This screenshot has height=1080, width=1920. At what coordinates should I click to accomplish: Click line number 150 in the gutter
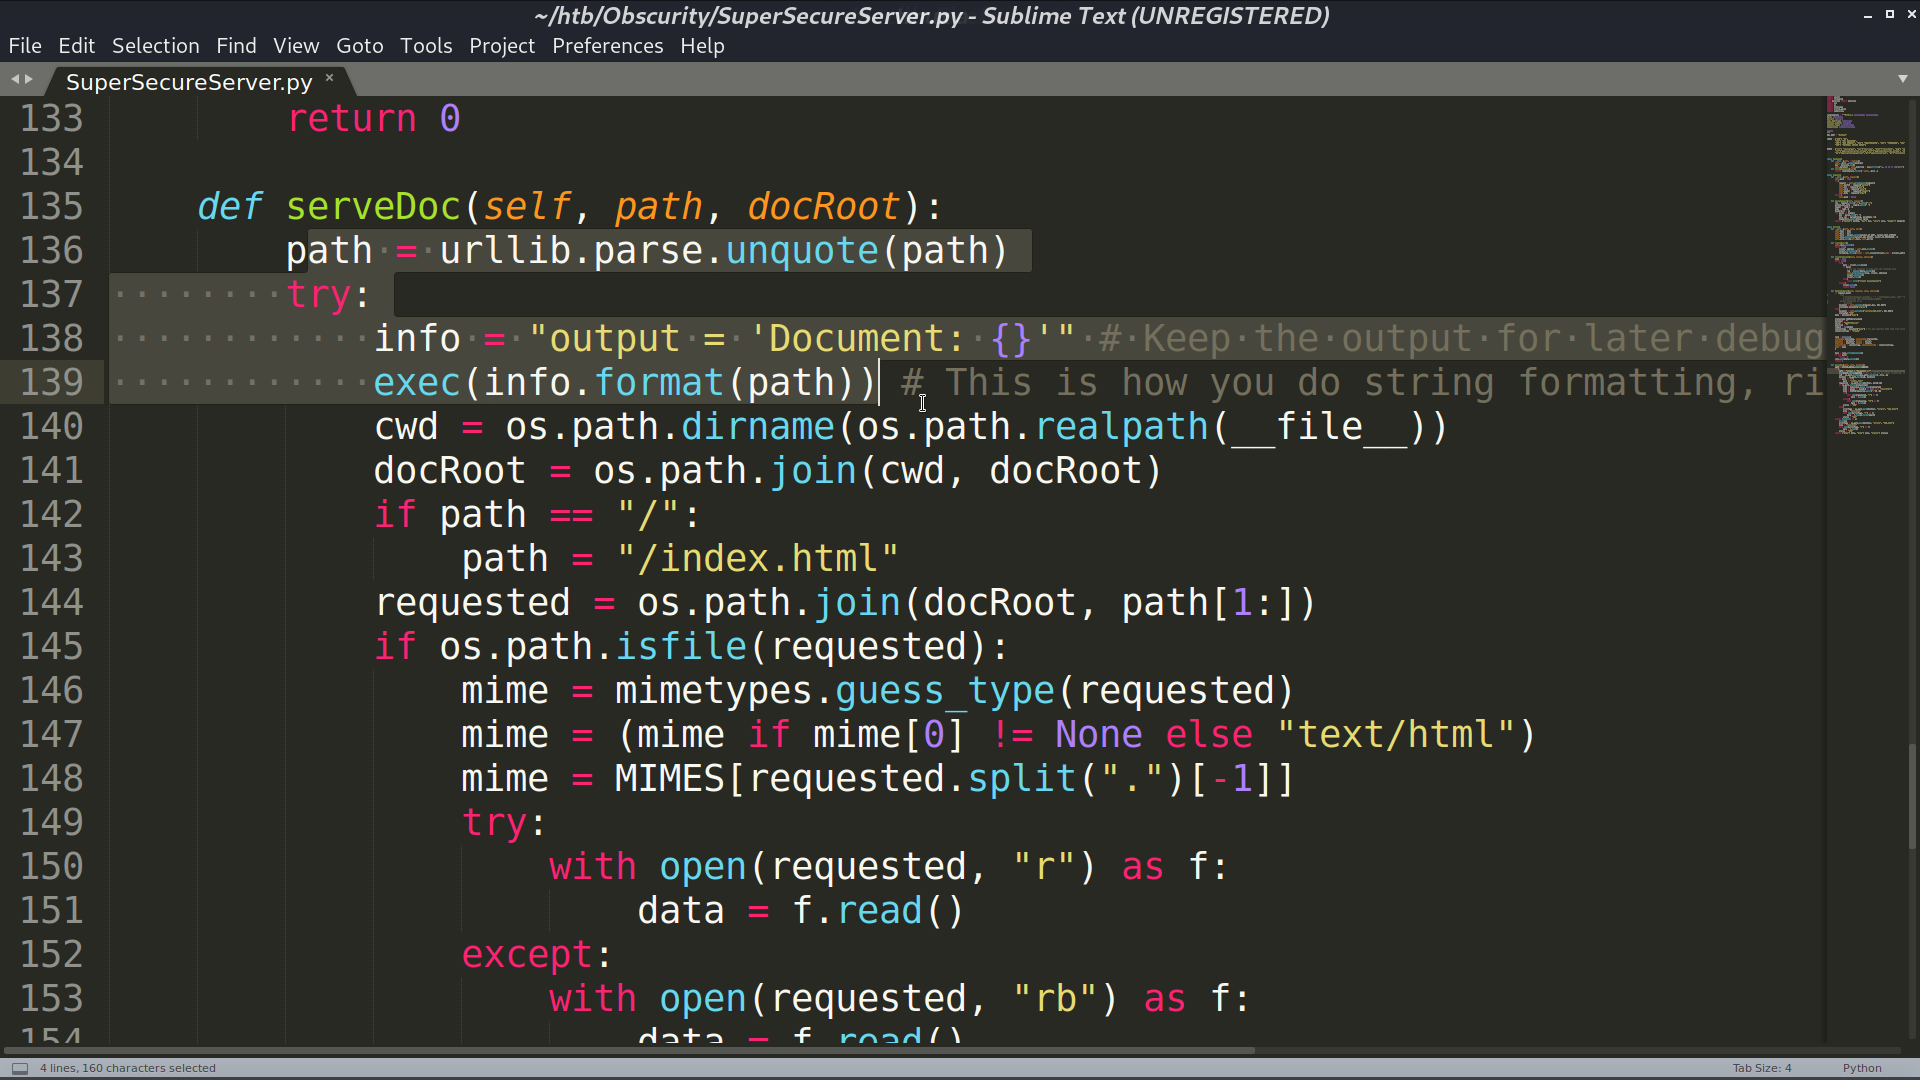pyautogui.click(x=52, y=867)
